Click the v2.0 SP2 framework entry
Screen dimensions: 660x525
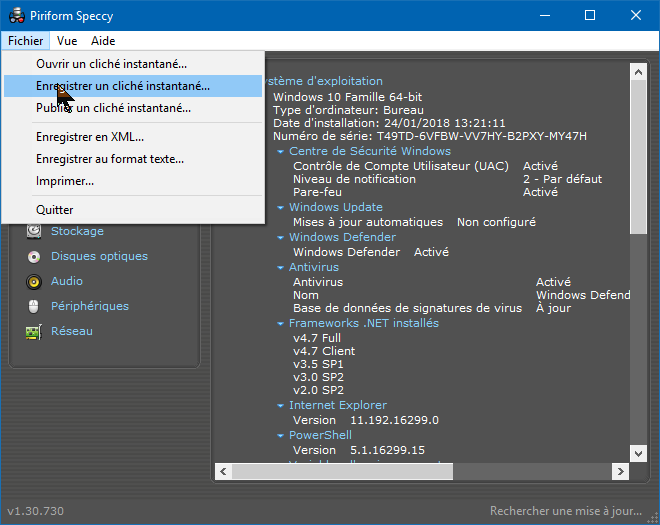(x=318, y=390)
